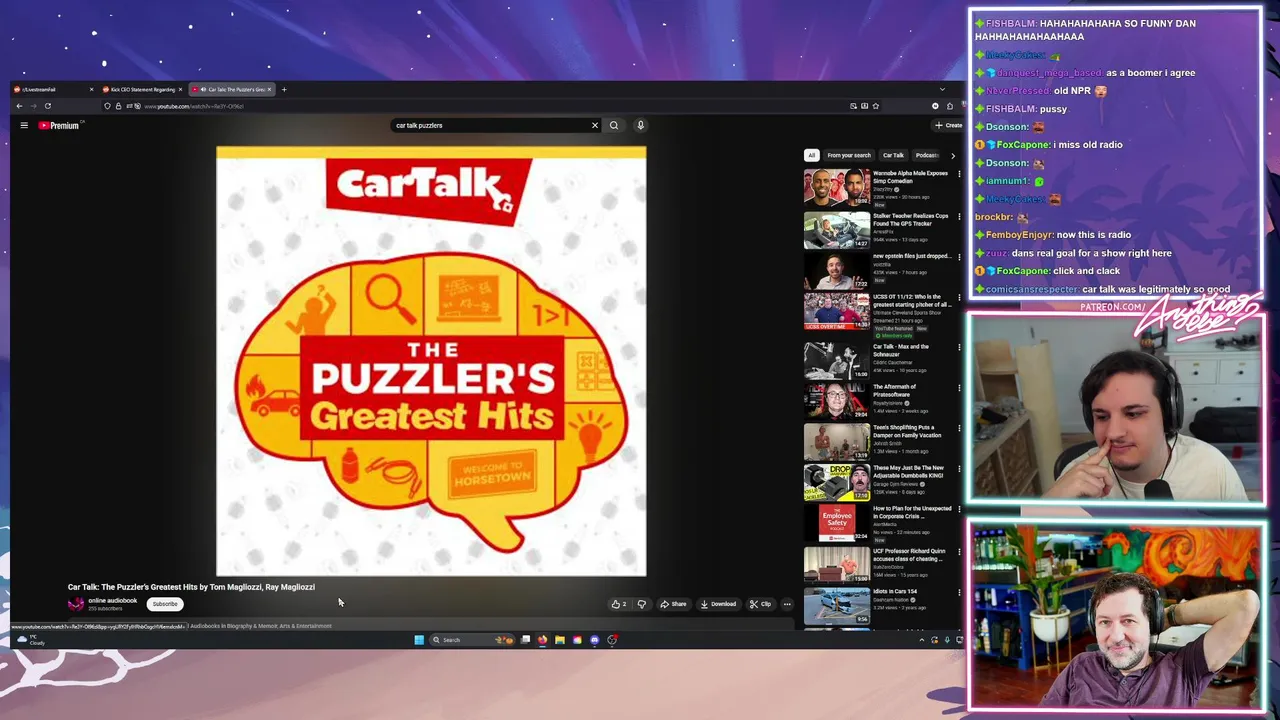
Task: Select the Car Talk Puzzler's browser tab
Action: (x=233, y=90)
